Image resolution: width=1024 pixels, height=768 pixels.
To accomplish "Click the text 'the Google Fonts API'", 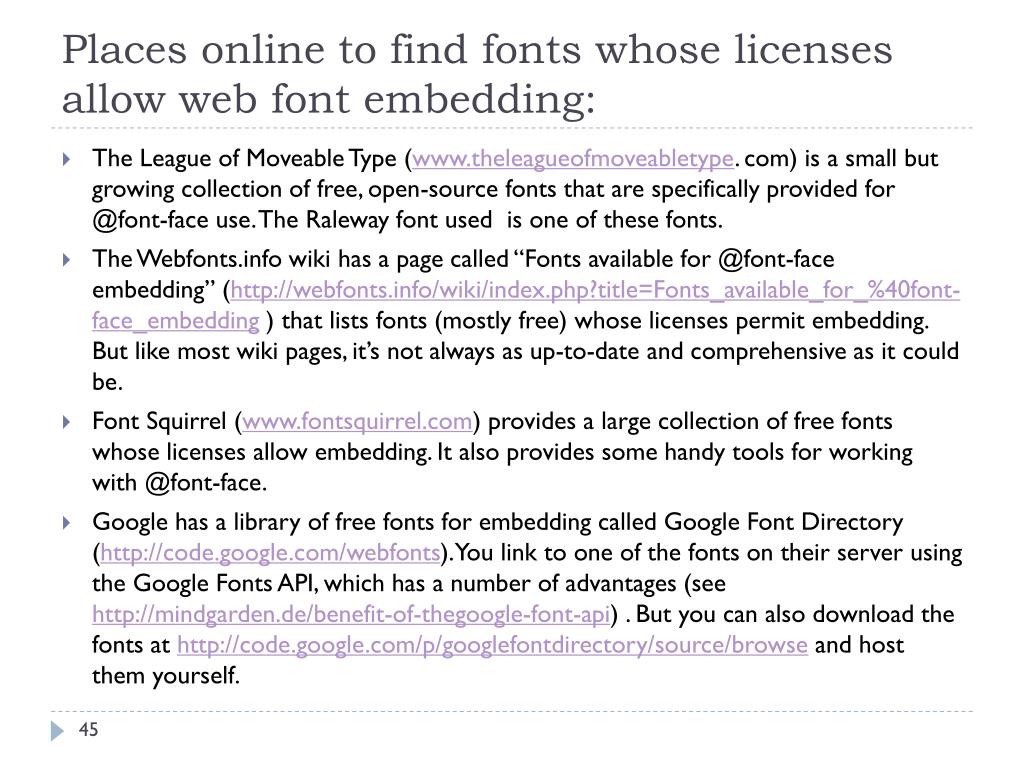I will tap(204, 583).
